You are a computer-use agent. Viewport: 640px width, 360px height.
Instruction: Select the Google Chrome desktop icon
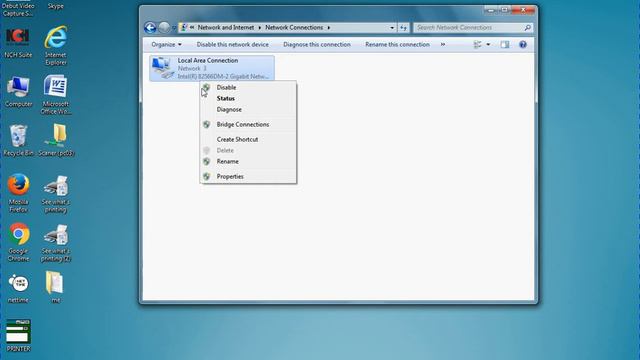click(x=18, y=242)
